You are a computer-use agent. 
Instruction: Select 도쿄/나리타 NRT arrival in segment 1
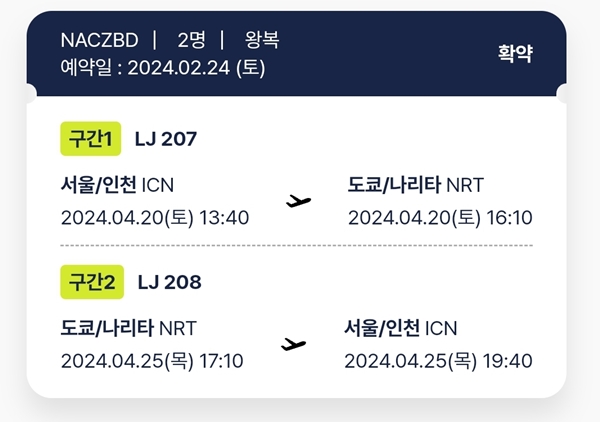coord(416,185)
